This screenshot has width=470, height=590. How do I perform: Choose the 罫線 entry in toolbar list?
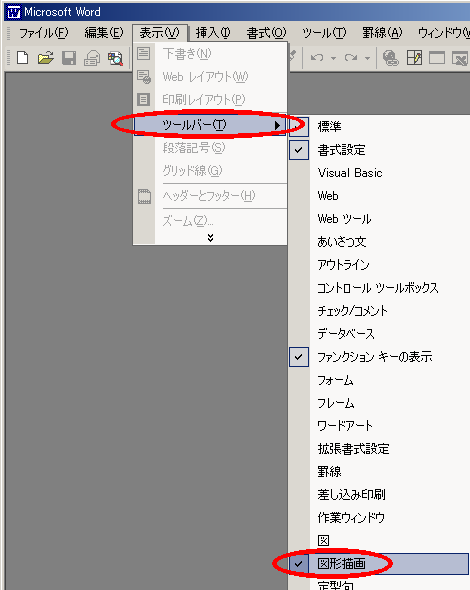(x=379, y=471)
